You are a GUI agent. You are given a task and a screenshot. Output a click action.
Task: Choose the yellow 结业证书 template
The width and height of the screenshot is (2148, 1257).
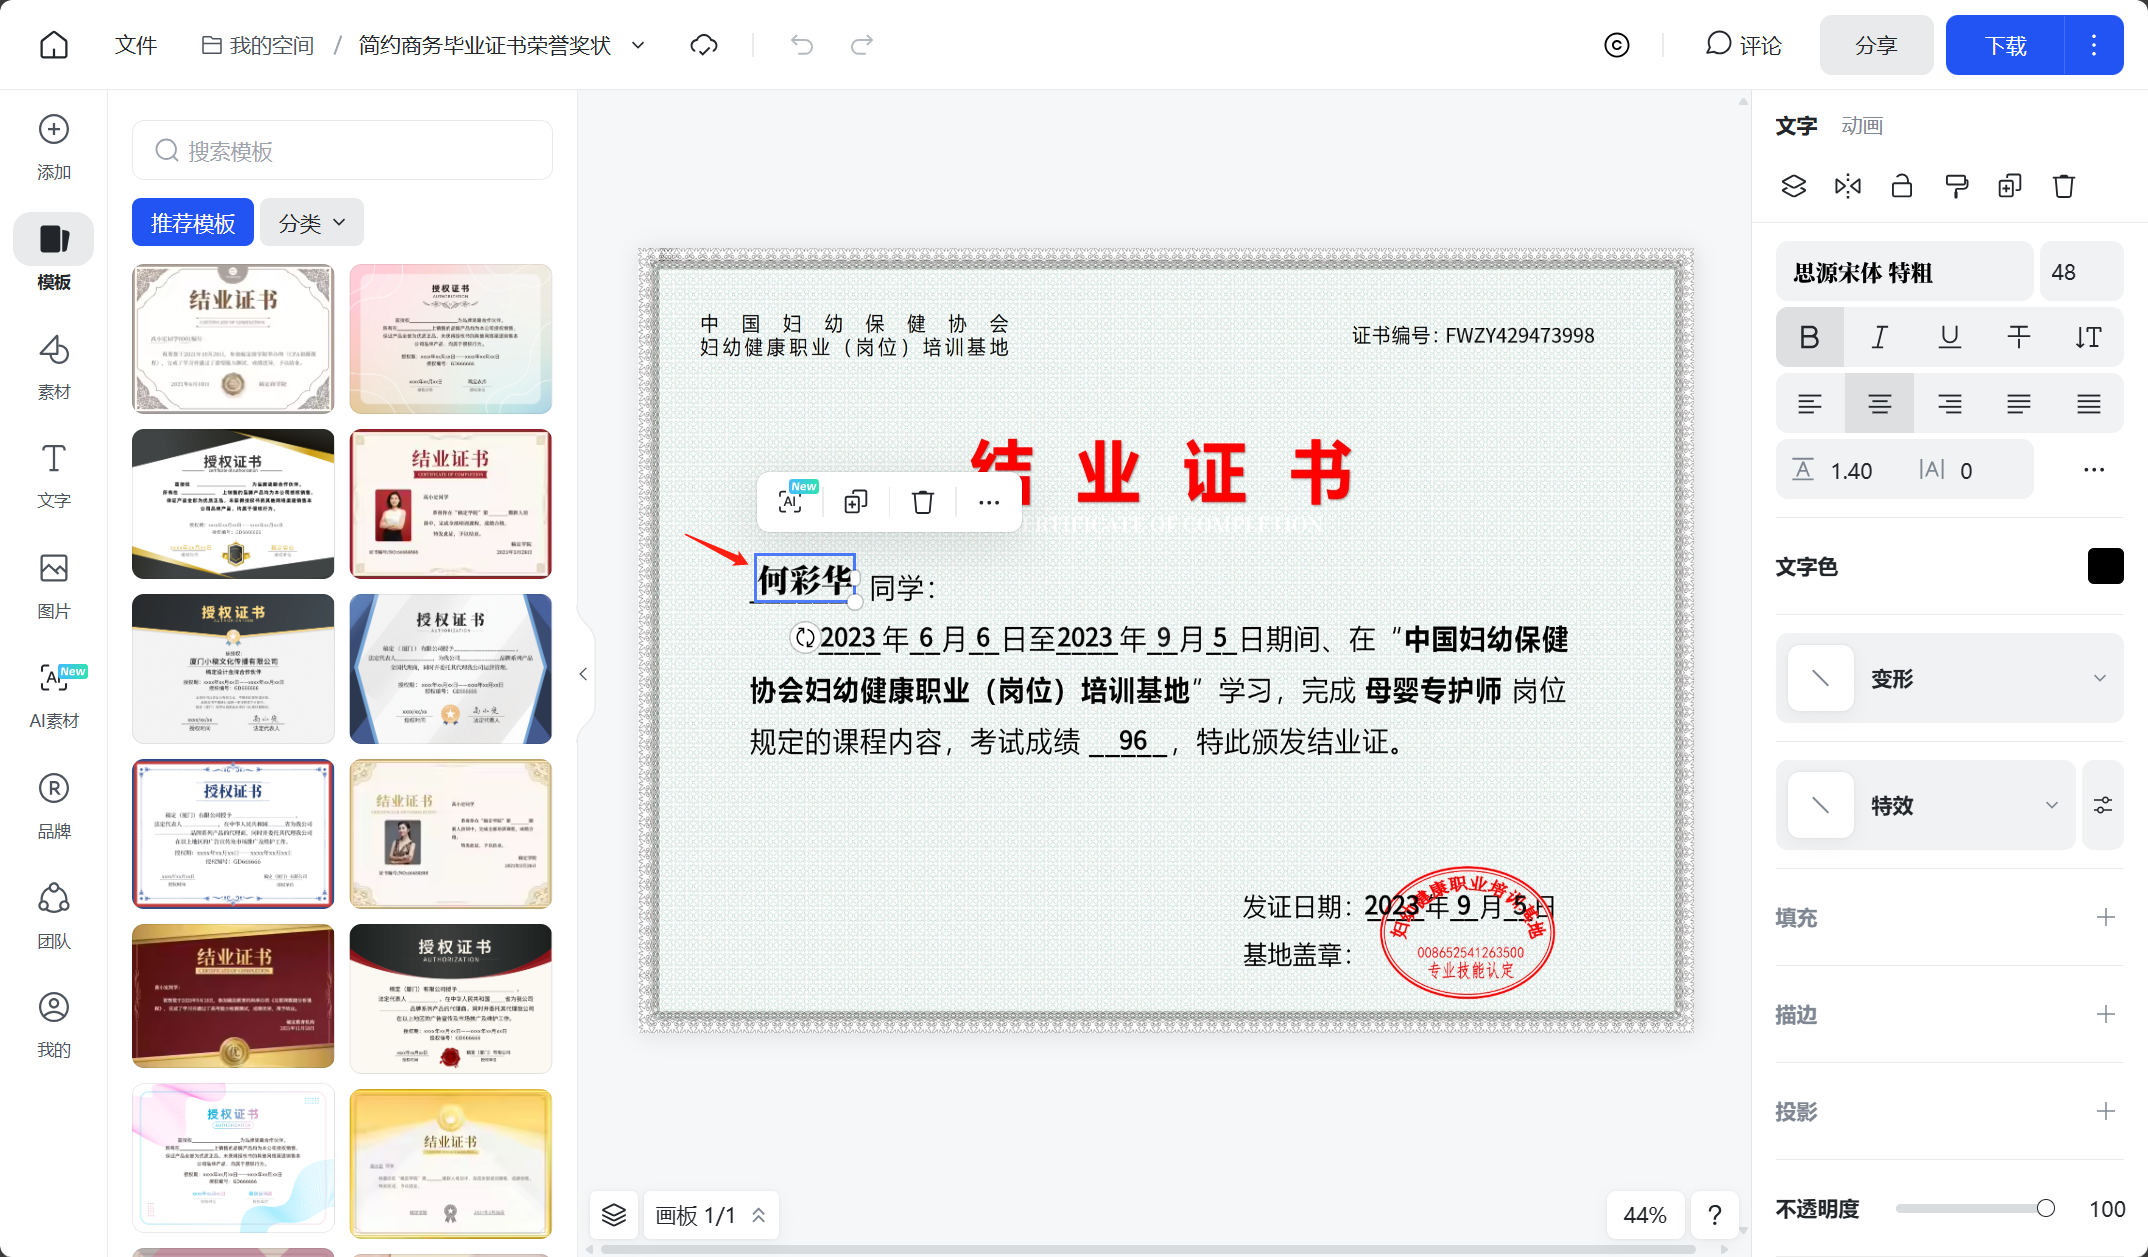pos(451,1164)
